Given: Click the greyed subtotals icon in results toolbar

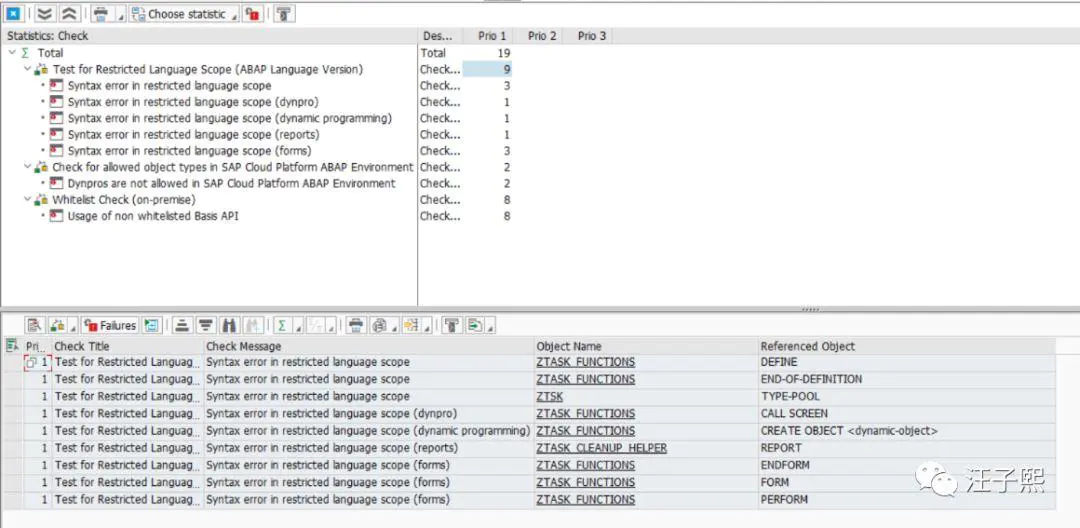Looking at the screenshot, I should tap(315, 325).
